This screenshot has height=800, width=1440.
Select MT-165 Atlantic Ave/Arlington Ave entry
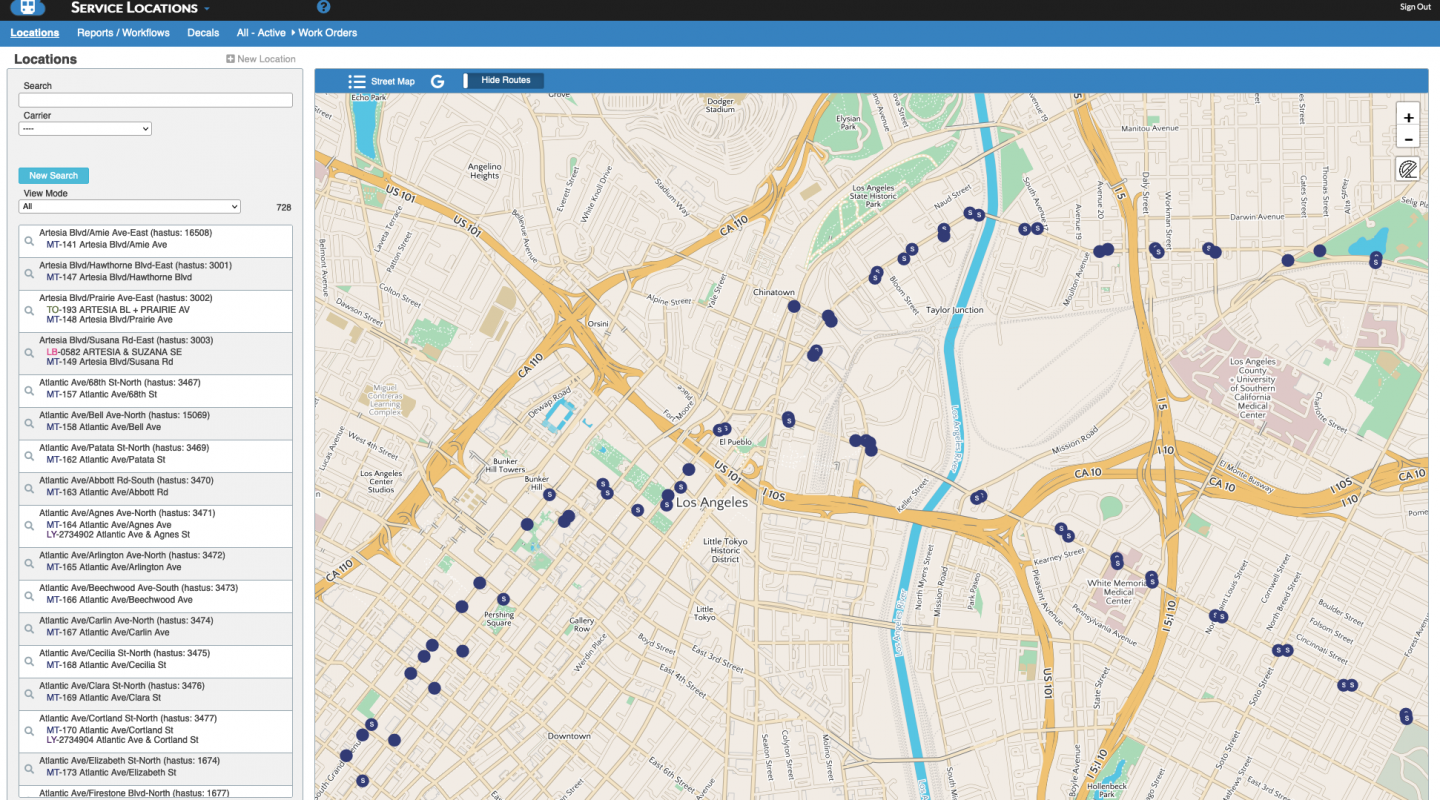(114, 567)
